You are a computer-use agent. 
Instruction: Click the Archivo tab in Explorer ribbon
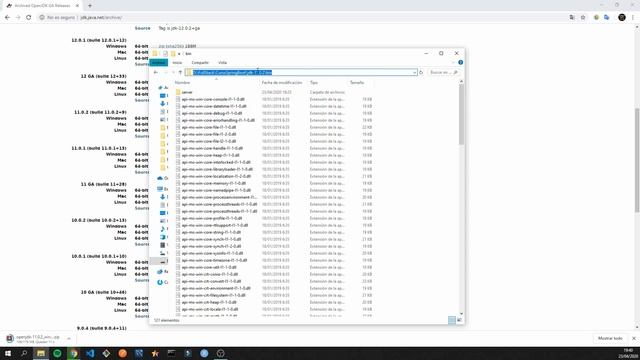tap(158, 62)
